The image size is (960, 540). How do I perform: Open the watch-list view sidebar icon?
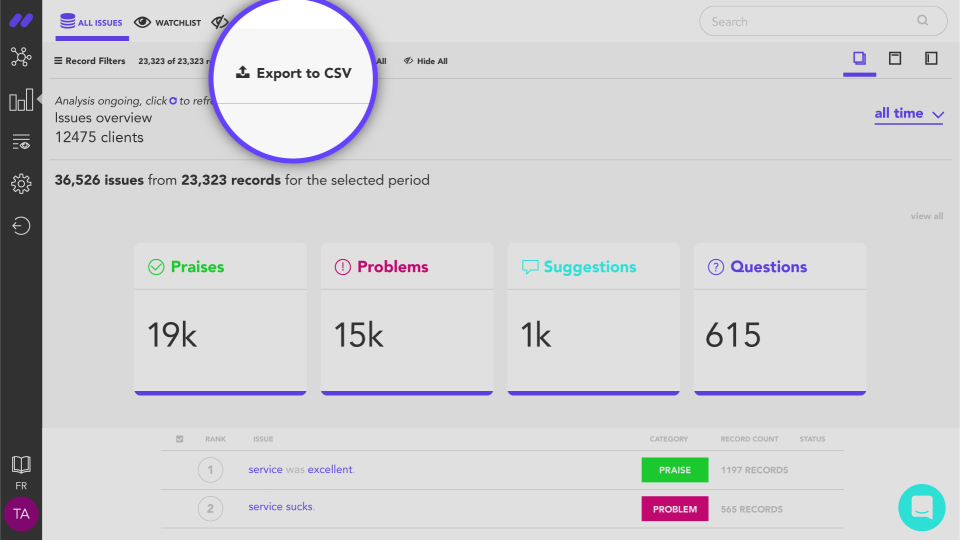(x=21, y=142)
